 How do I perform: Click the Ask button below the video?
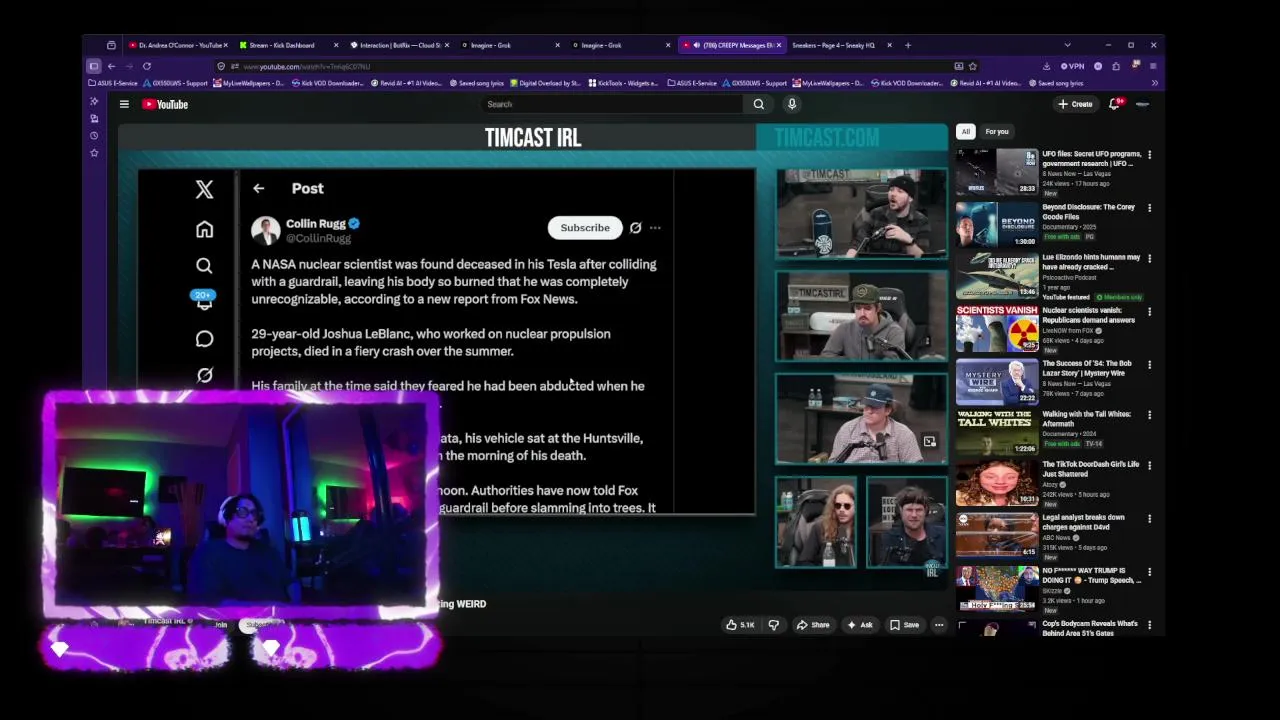tap(860, 625)
